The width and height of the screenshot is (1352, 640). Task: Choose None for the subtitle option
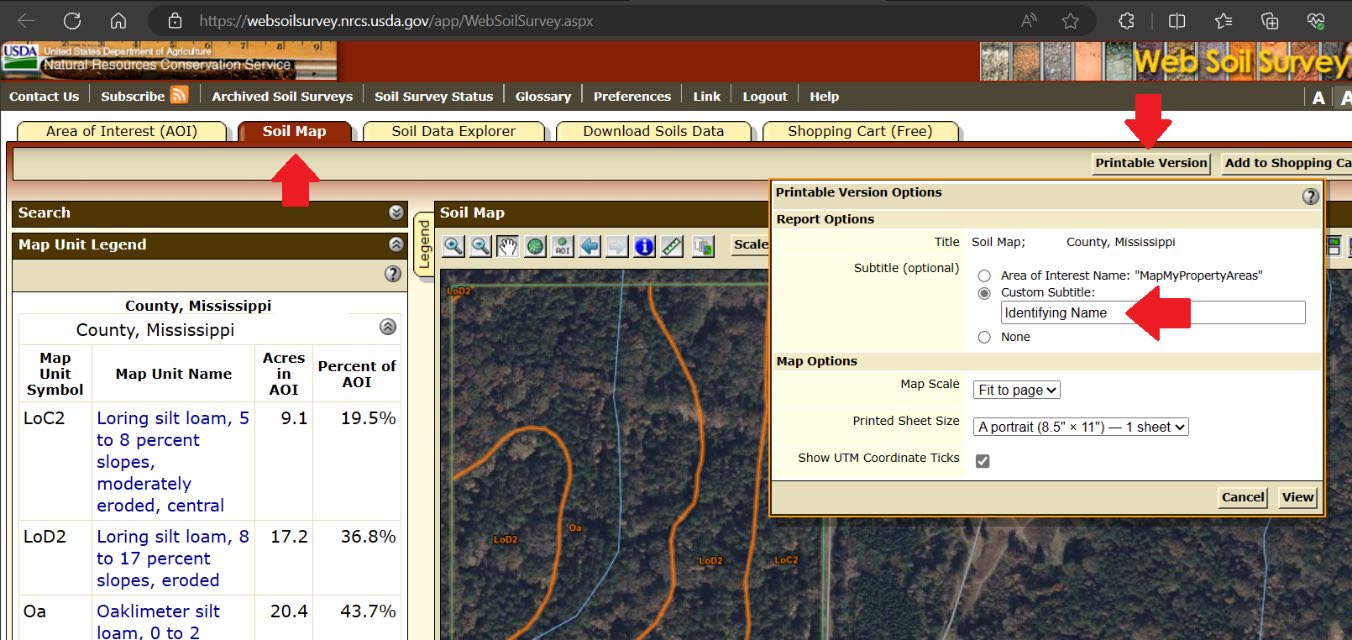[x=985, y=338]
